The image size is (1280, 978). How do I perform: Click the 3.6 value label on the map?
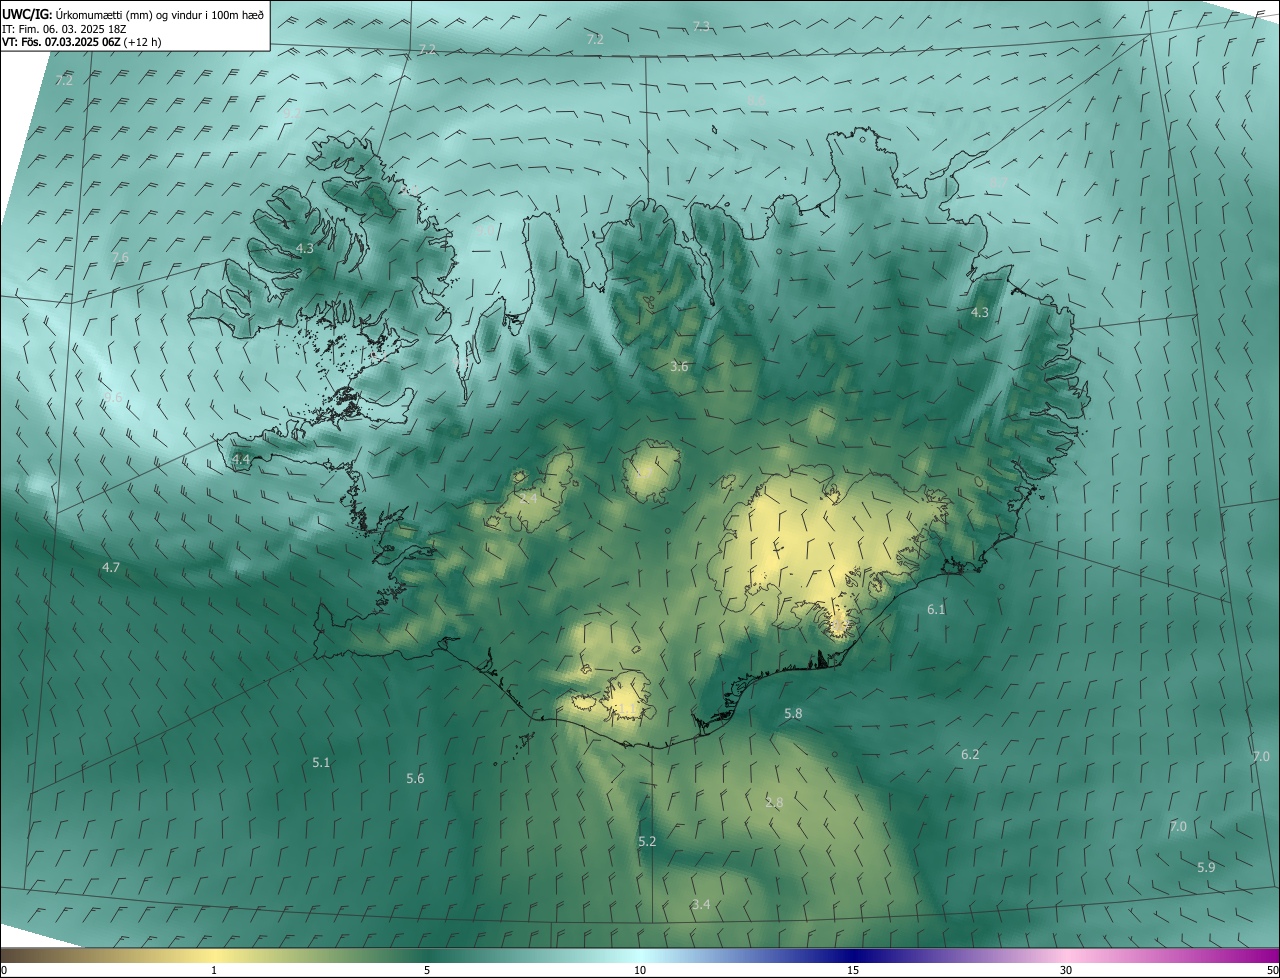[679, 367]
